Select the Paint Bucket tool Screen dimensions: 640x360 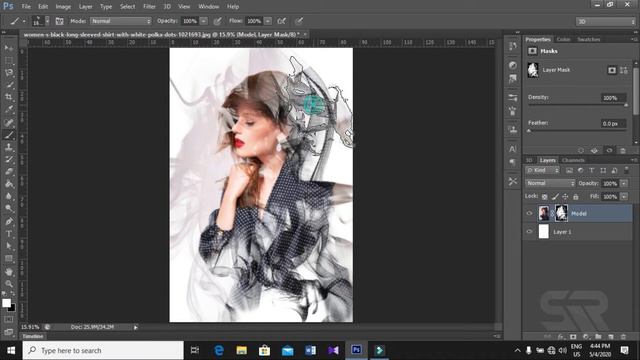coord(9,184)
